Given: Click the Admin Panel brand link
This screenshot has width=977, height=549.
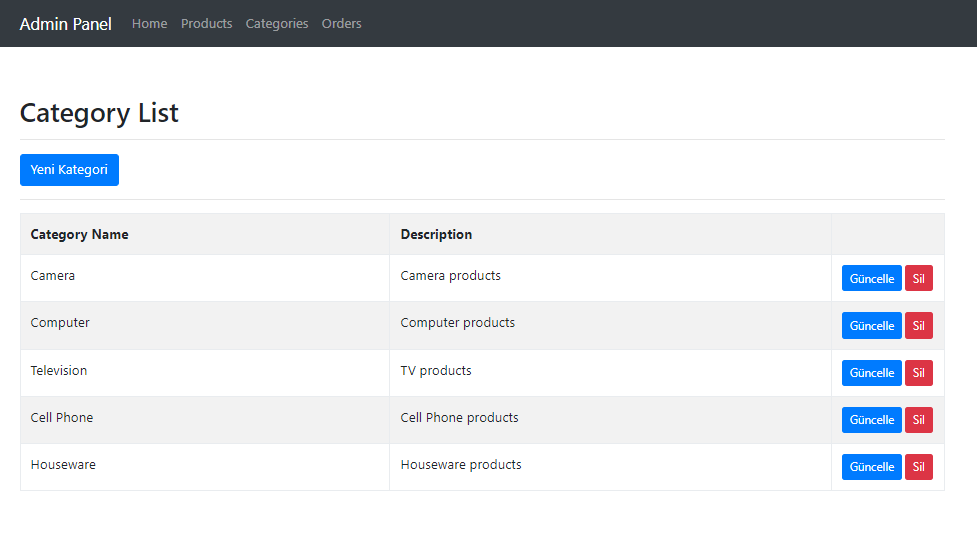Looking at the screenshot, I should (x=66, y=23).
